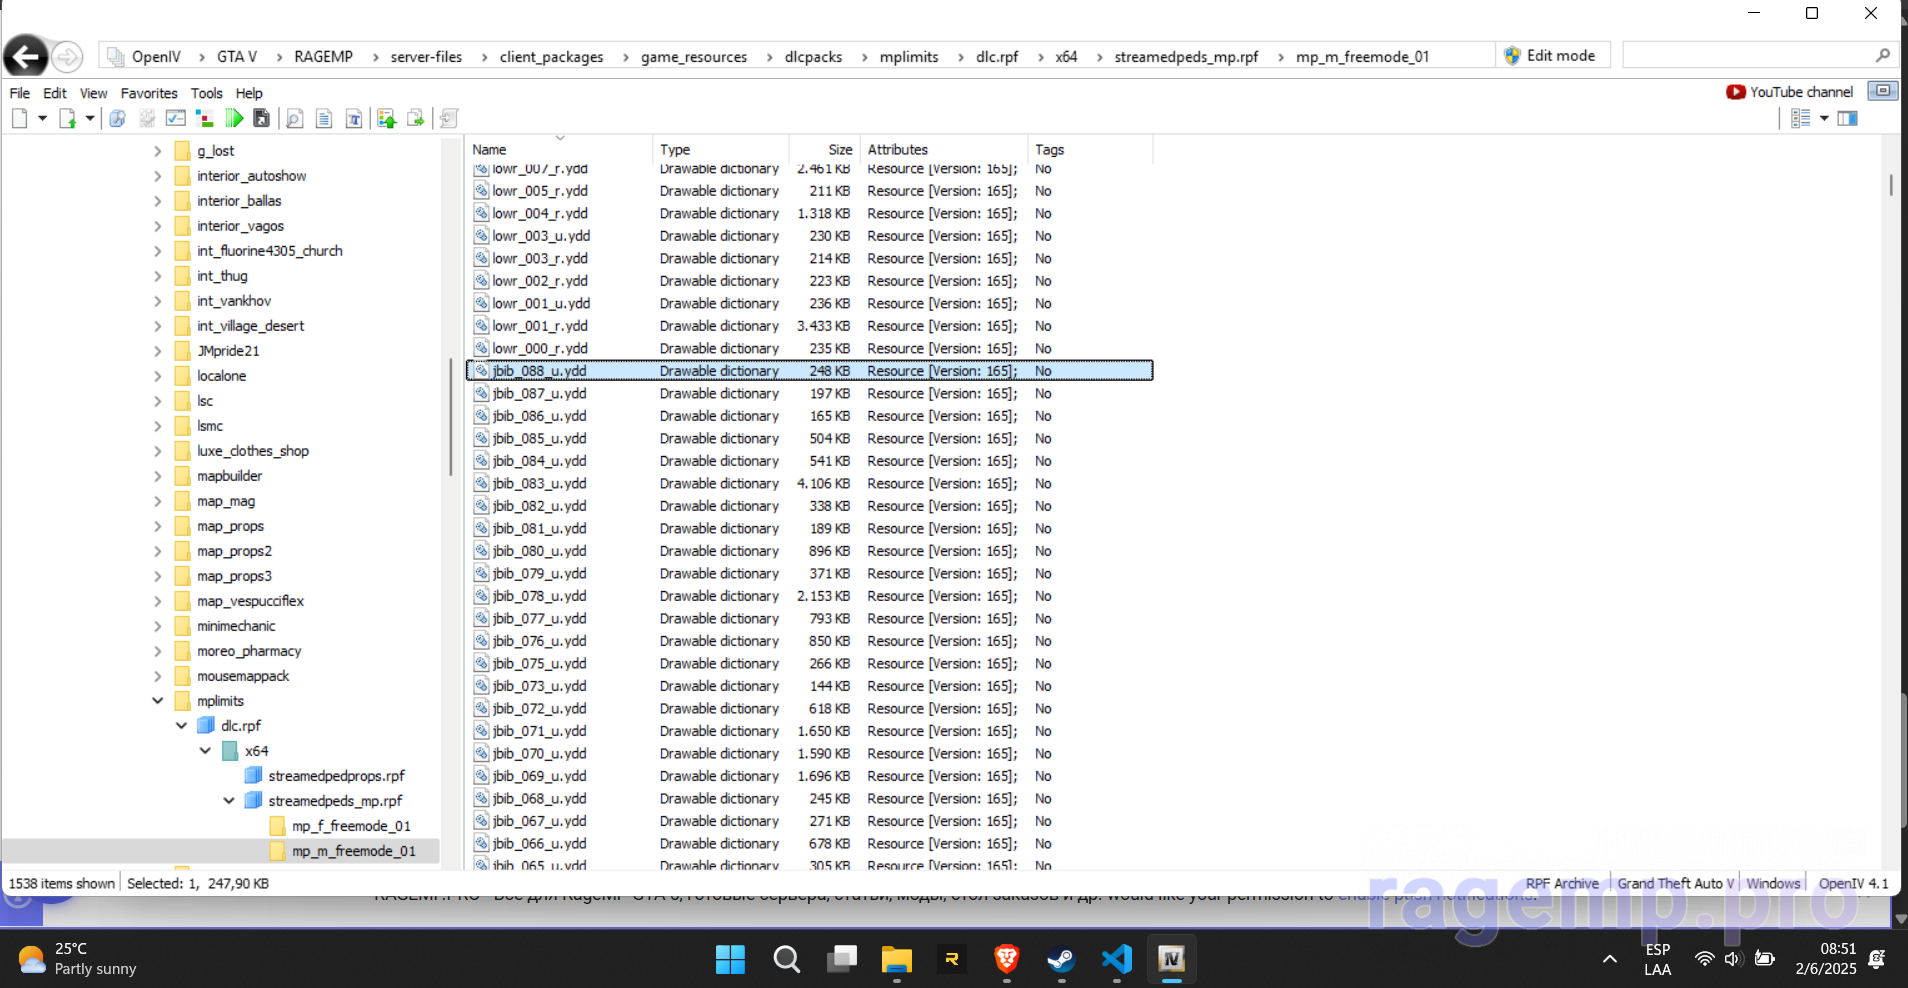
Task: Click the search magnifier in the search box
Action: [1882, 55]
